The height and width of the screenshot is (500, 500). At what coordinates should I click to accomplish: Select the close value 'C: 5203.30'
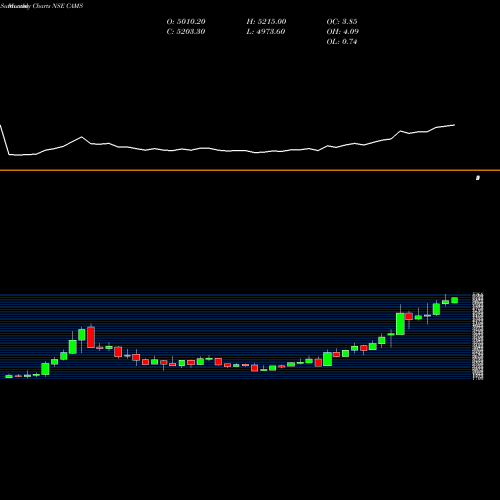coord(186,32)
